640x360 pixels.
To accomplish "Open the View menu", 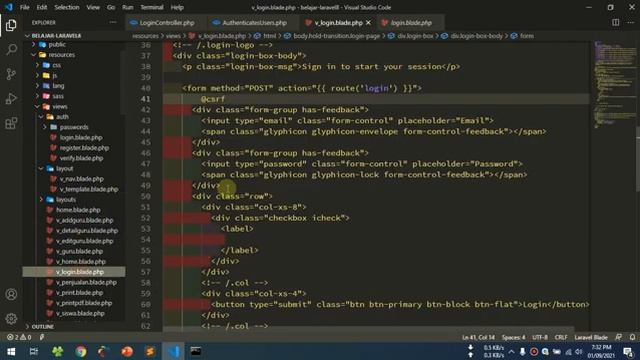I will [93, 7].
